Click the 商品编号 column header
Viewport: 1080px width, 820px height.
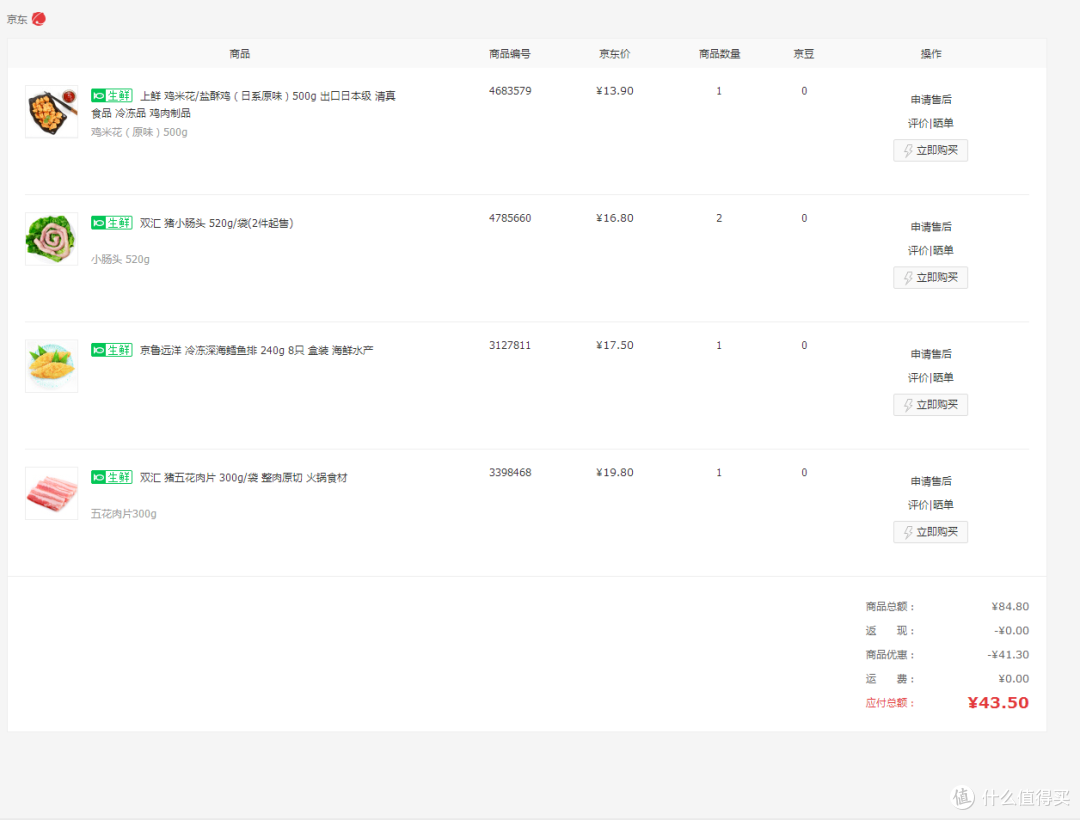point(510,54)
